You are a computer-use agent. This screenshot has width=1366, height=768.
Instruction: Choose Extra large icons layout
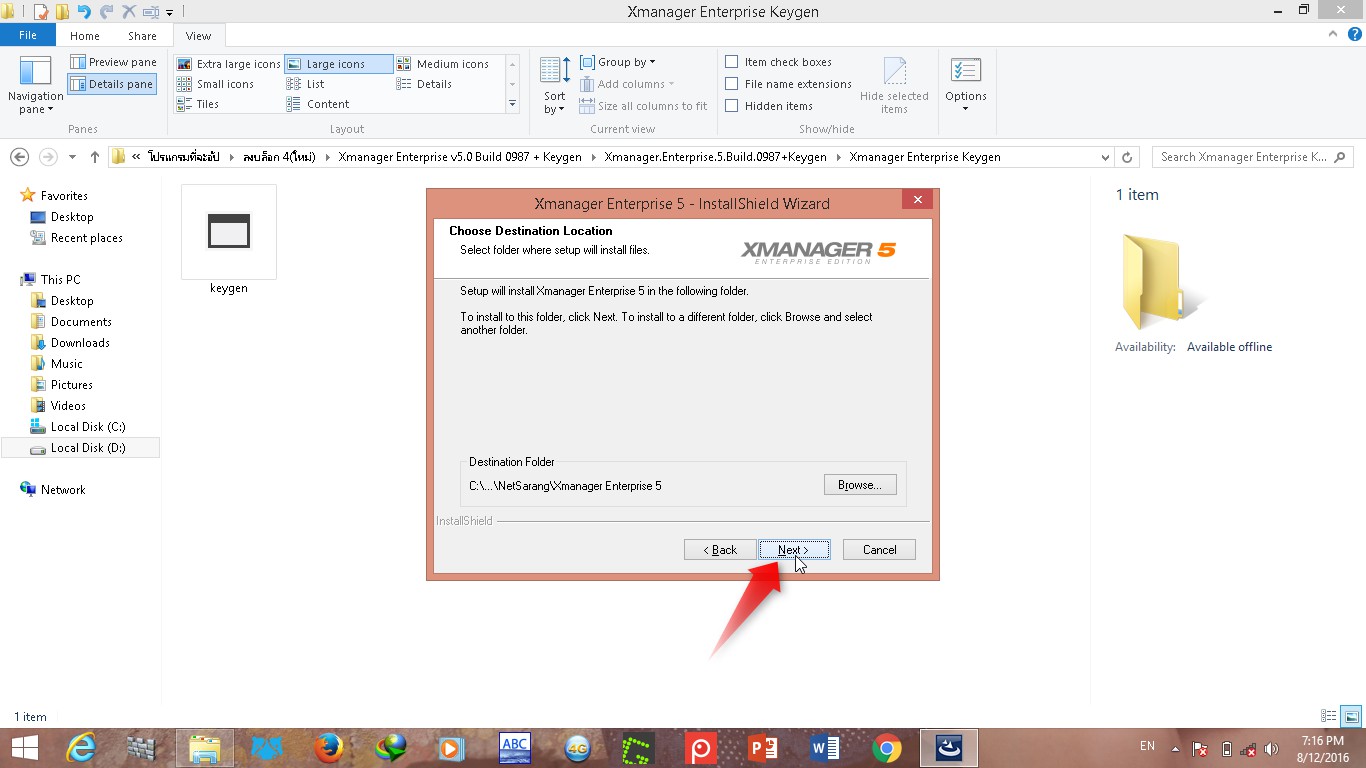pyautogui.click(x=228, y=64)
